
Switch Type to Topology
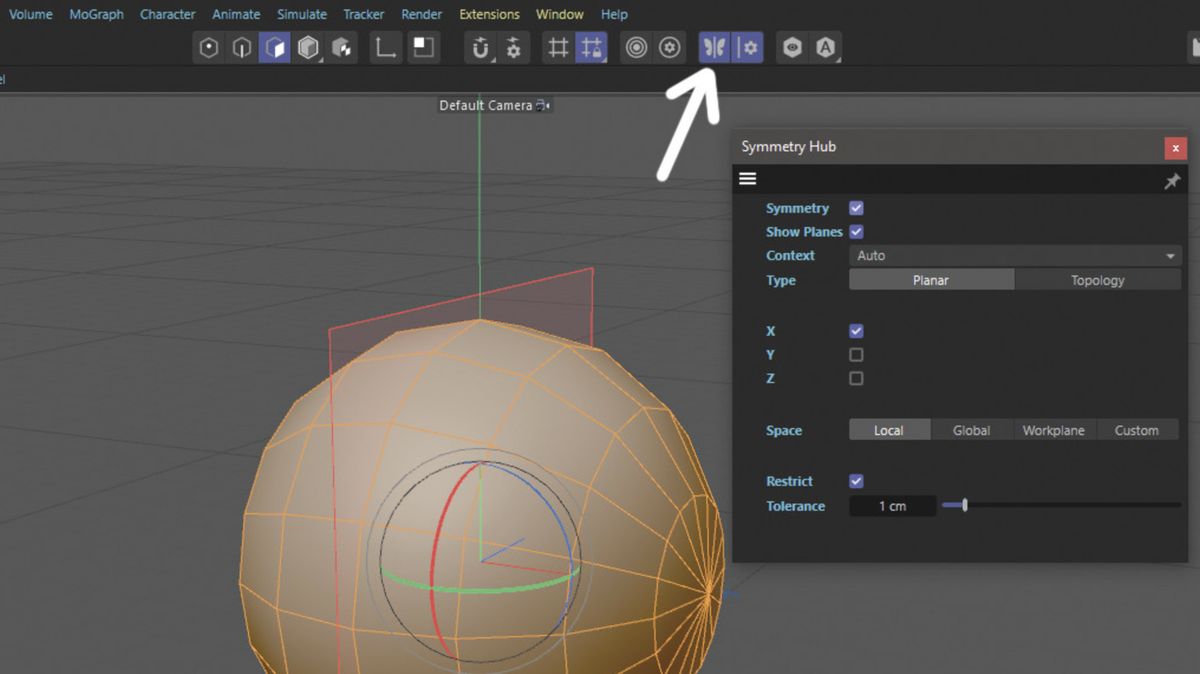tap(1097, 280)
